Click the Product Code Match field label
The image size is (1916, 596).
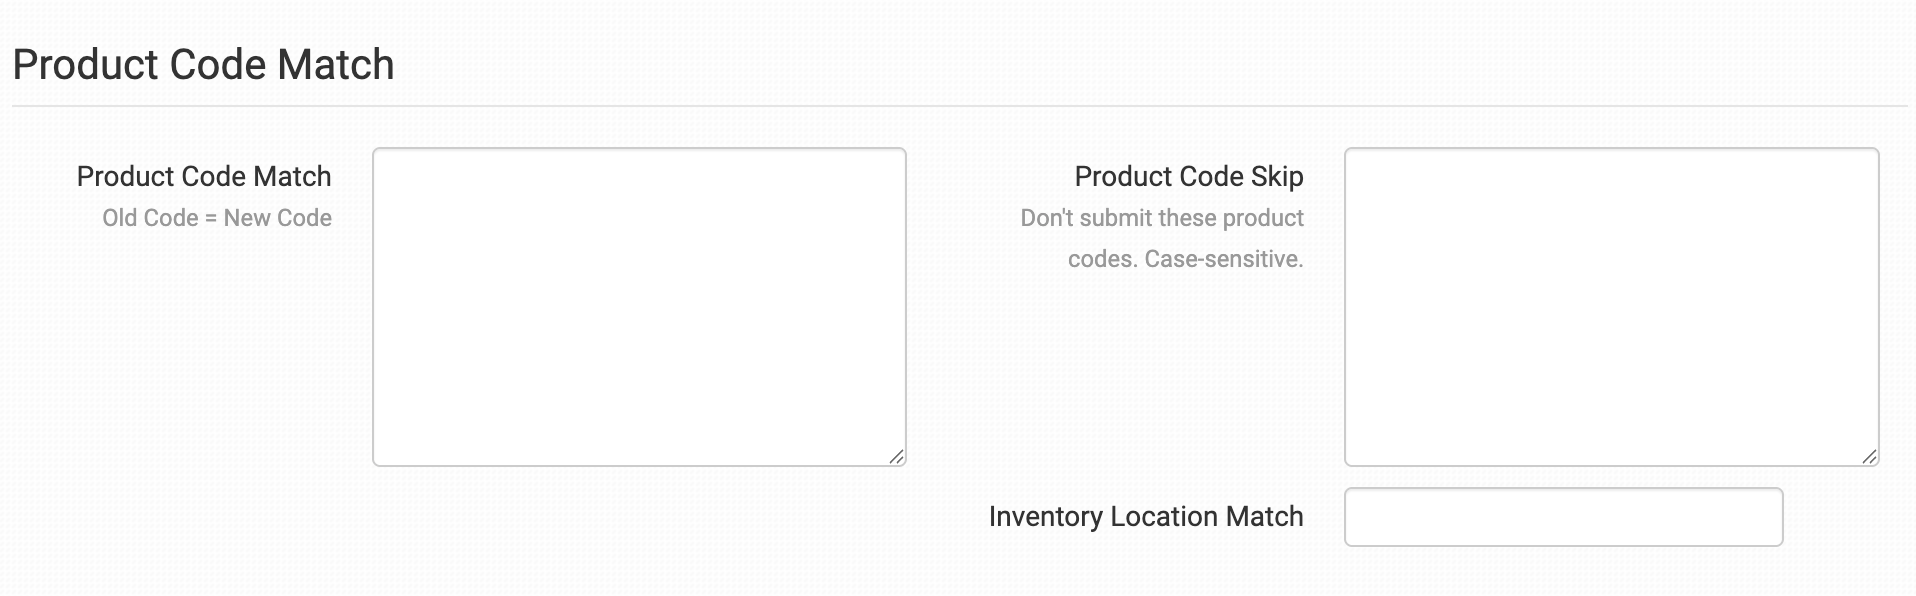[204, 177]
